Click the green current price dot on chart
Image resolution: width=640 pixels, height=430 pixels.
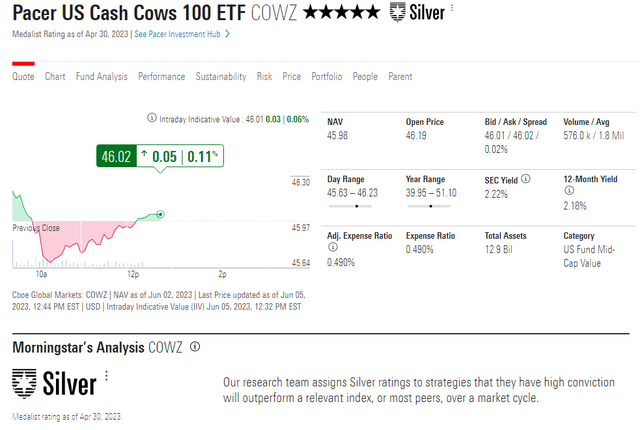(161, 214)
